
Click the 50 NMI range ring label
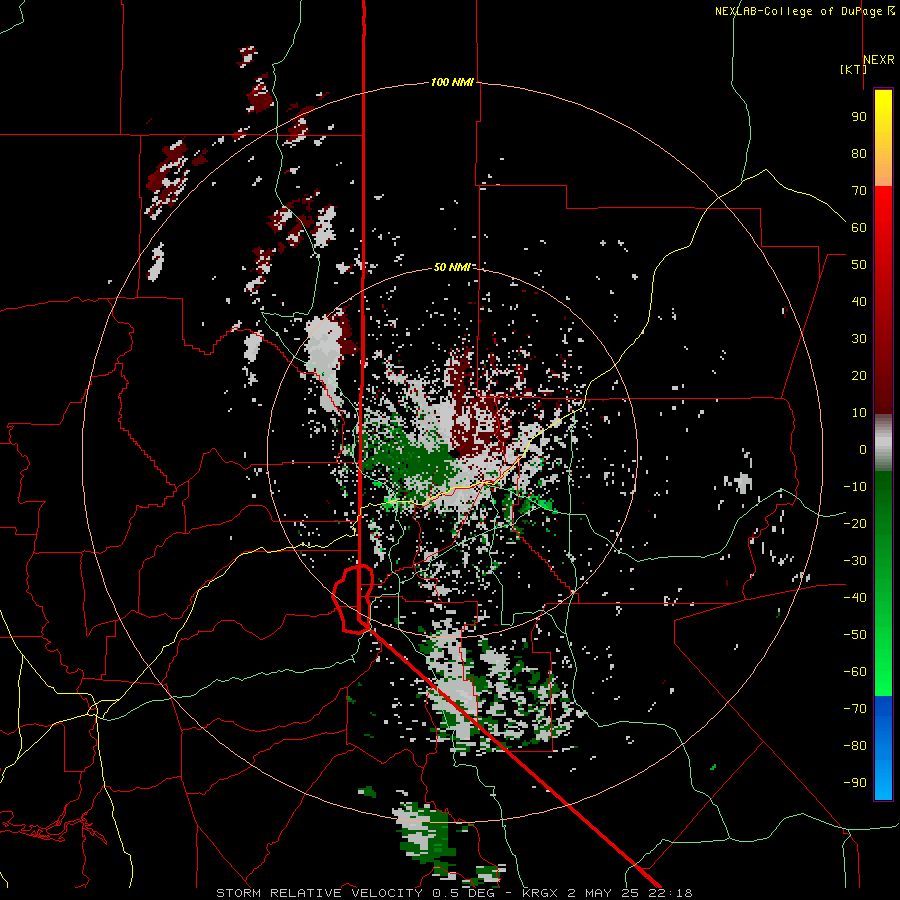tap(452, 267)
